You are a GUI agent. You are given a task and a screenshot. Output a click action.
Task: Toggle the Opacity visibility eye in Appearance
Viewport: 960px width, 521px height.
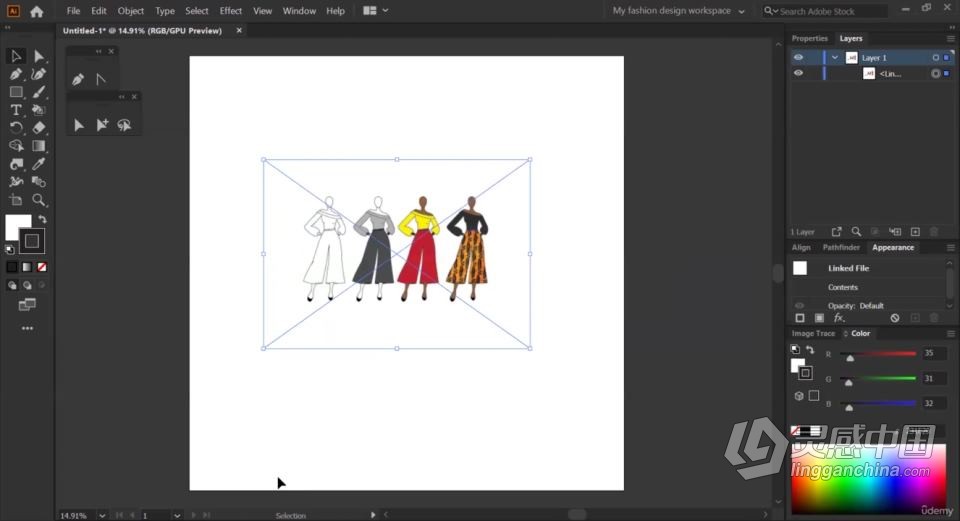click(x=799, y=305)
